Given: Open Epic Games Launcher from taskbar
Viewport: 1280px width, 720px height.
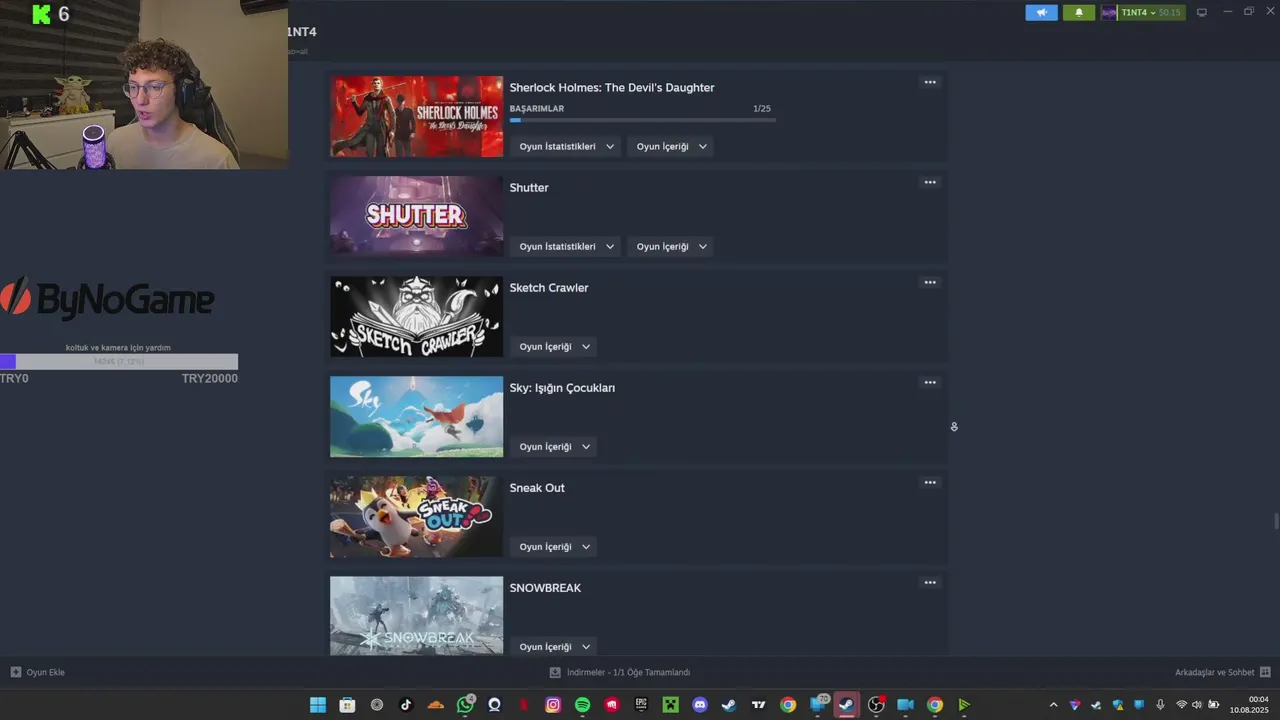Looking at the screenshot, I should pyautogui.click(x=641, y=705).
